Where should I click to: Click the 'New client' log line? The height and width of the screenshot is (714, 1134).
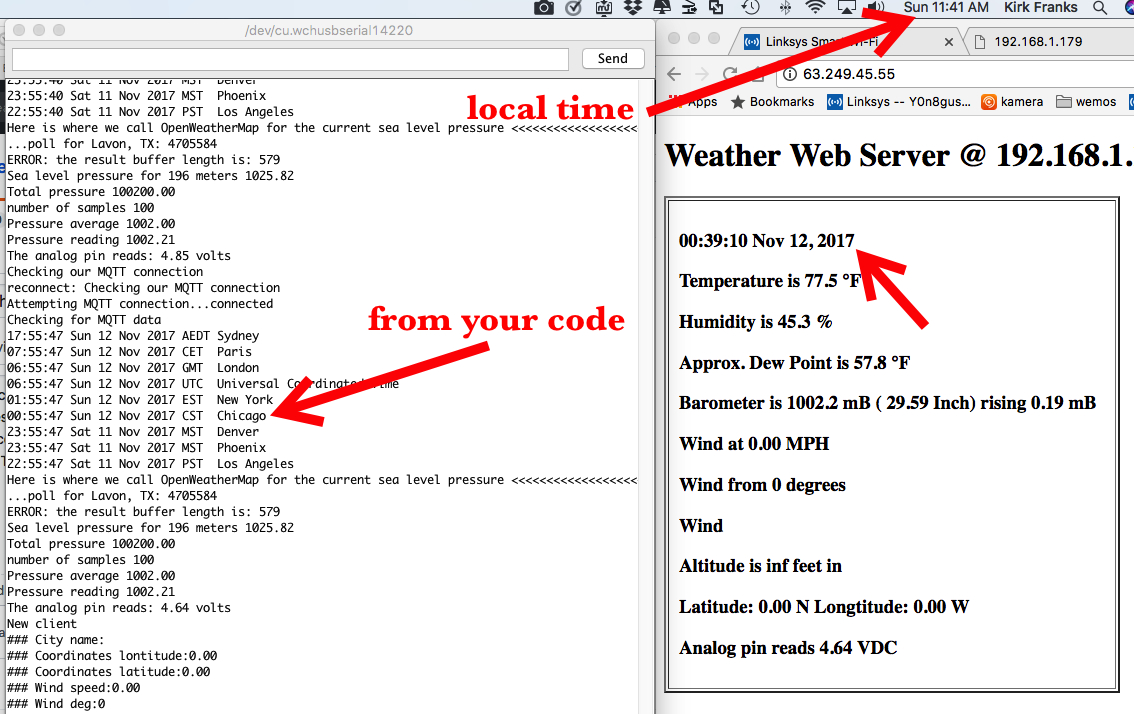click(42, 624)
